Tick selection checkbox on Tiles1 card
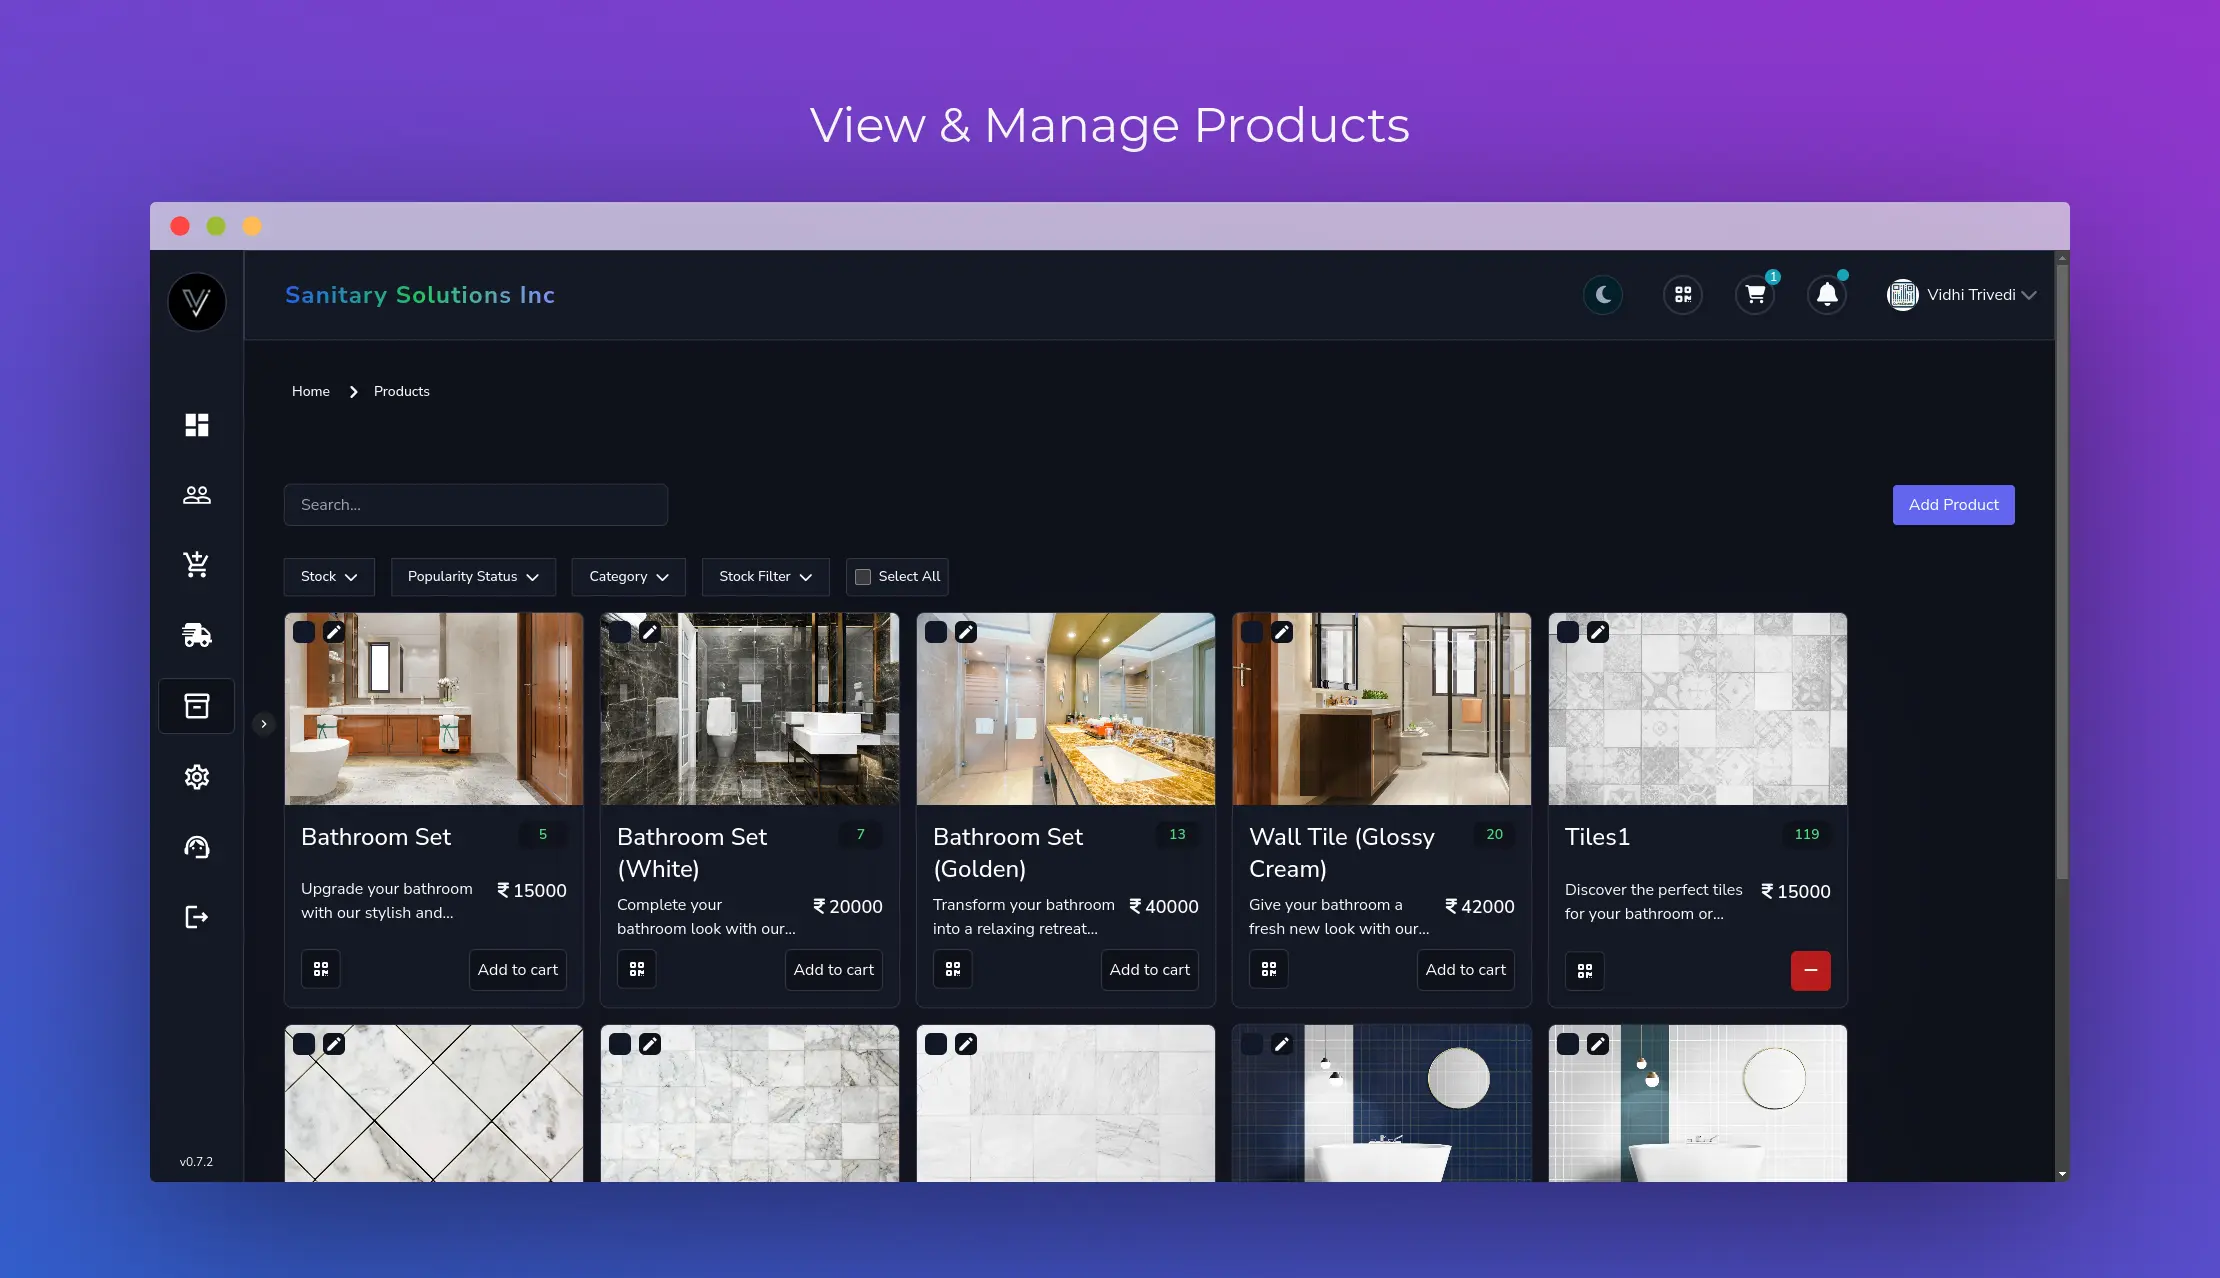2220x1278 pixels. pyautogui.click(x=1568, y=632)
